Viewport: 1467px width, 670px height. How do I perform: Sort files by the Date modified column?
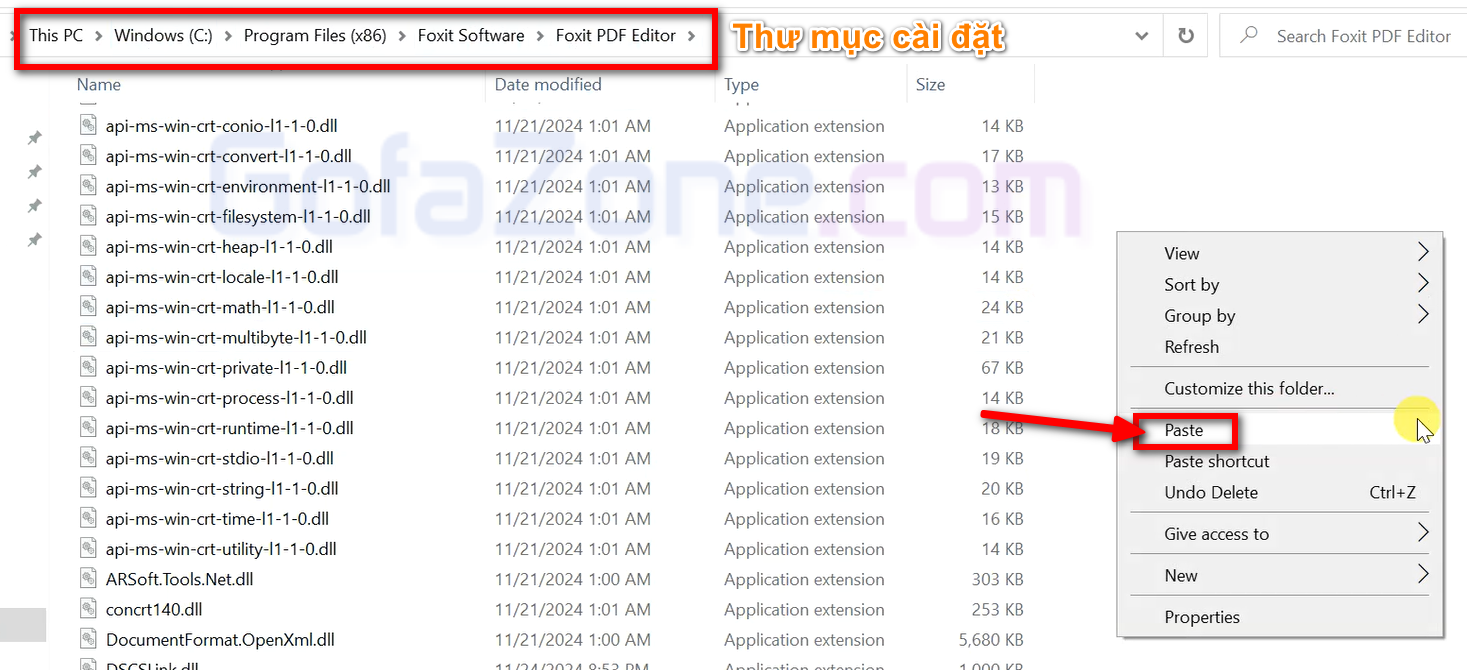(548, 85)
